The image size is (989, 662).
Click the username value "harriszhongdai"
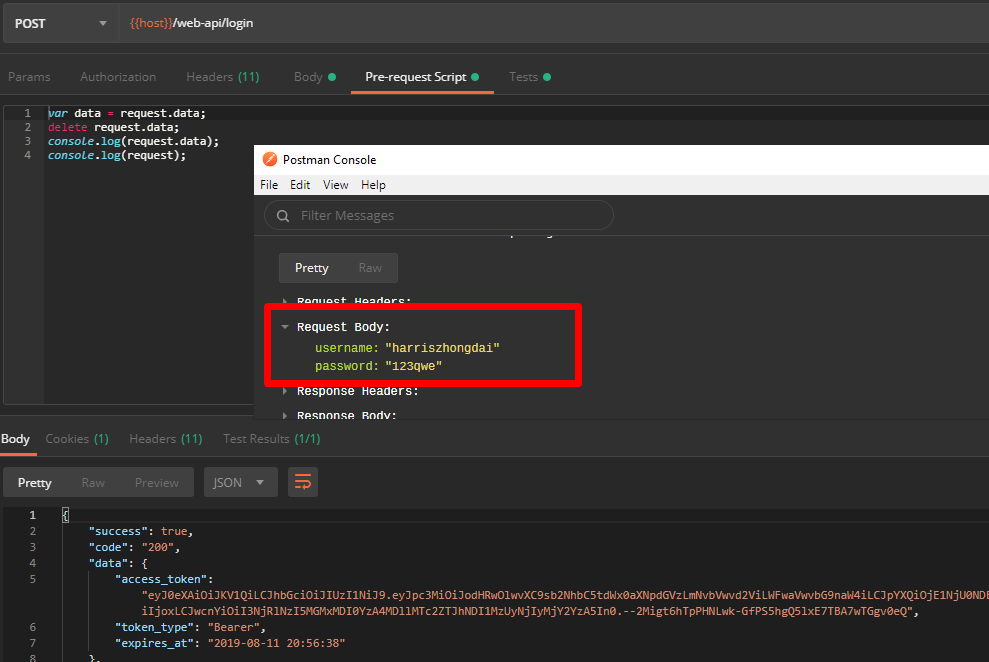pos(442,348)
